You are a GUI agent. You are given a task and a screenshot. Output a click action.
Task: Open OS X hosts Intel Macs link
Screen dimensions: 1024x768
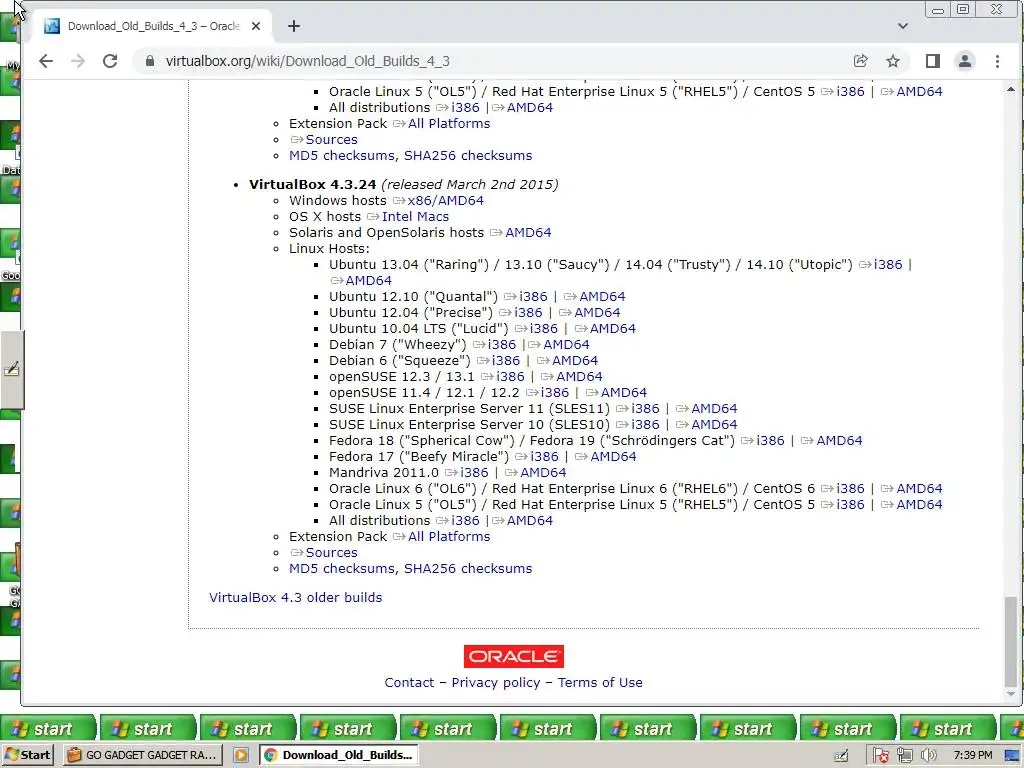pos(415,217)
